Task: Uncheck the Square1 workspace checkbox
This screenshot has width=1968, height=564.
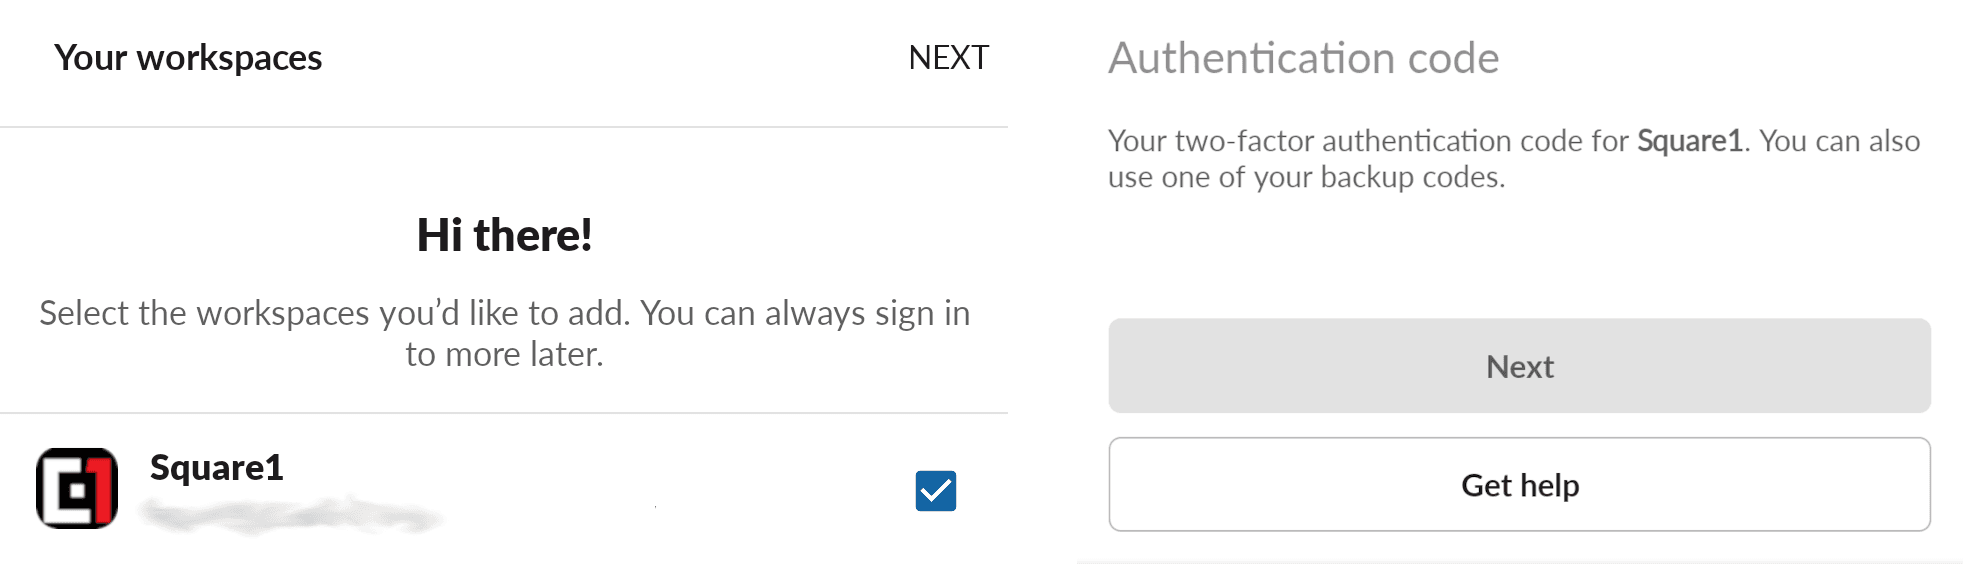Action: 935,491
